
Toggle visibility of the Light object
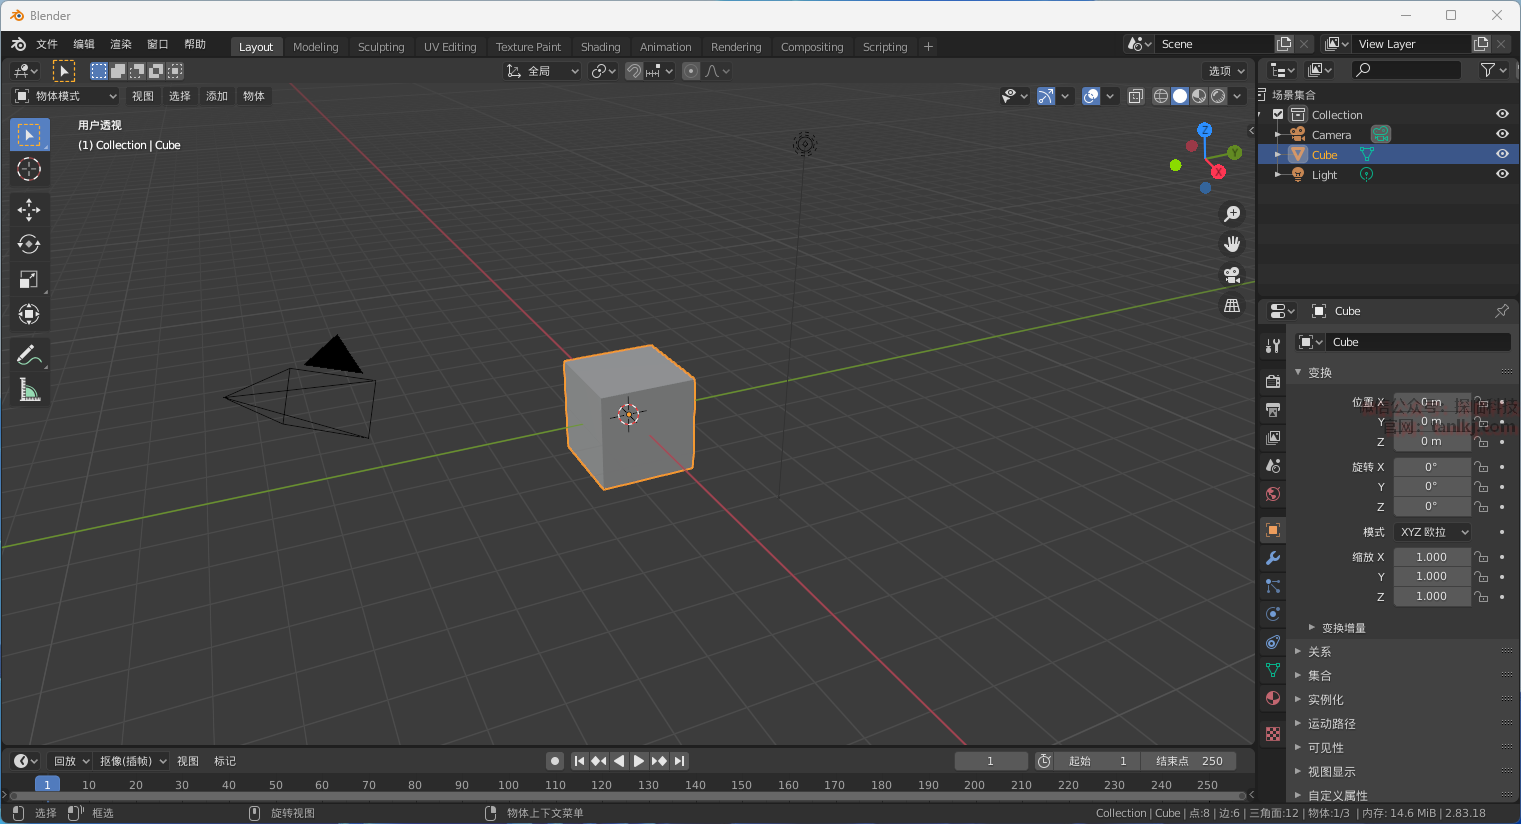pos(1502,174)
